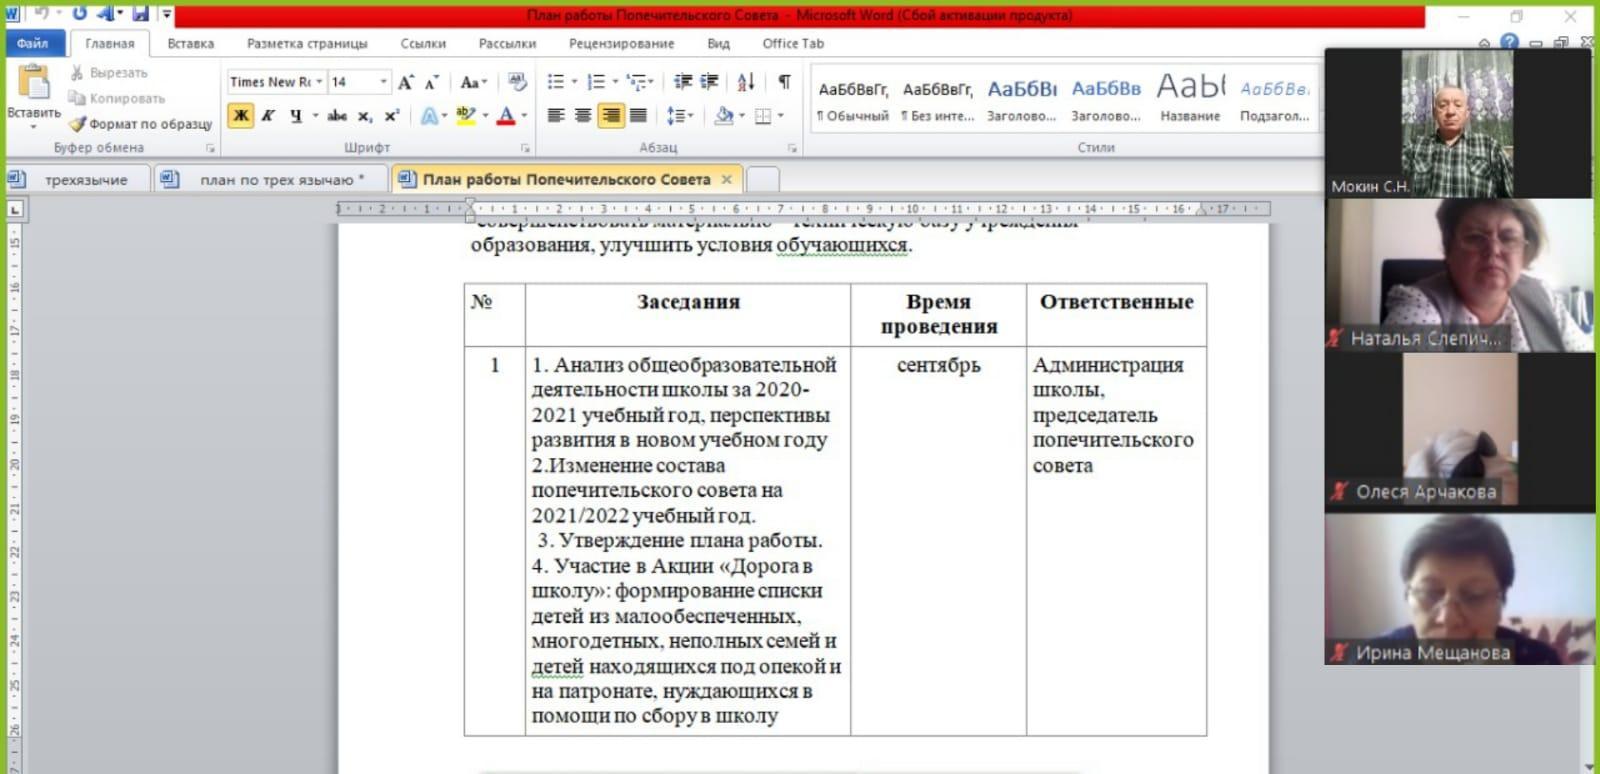1600x774 pixels.
Task: Open the font name dropdown
Action: (319, 82)
